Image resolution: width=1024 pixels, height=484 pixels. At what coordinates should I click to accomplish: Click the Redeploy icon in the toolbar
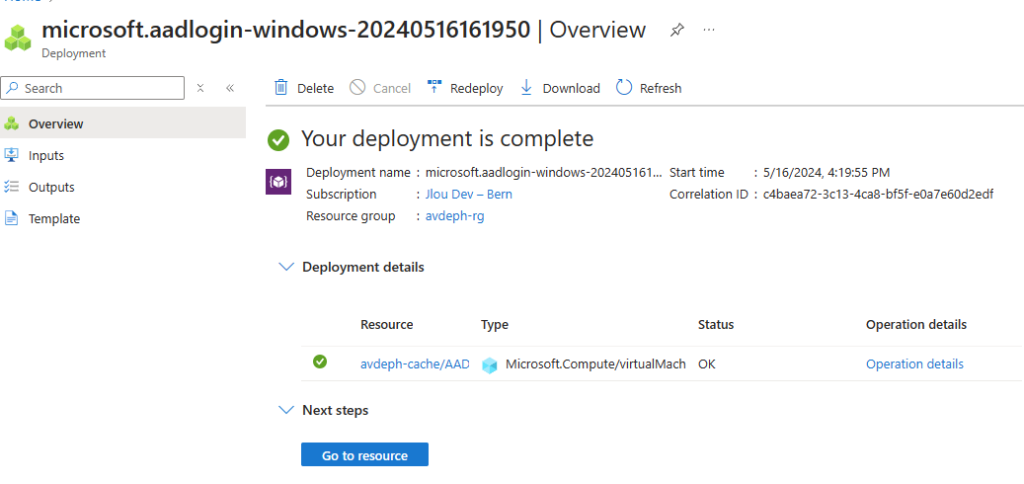pyautogui.click(x=434, y=87)
